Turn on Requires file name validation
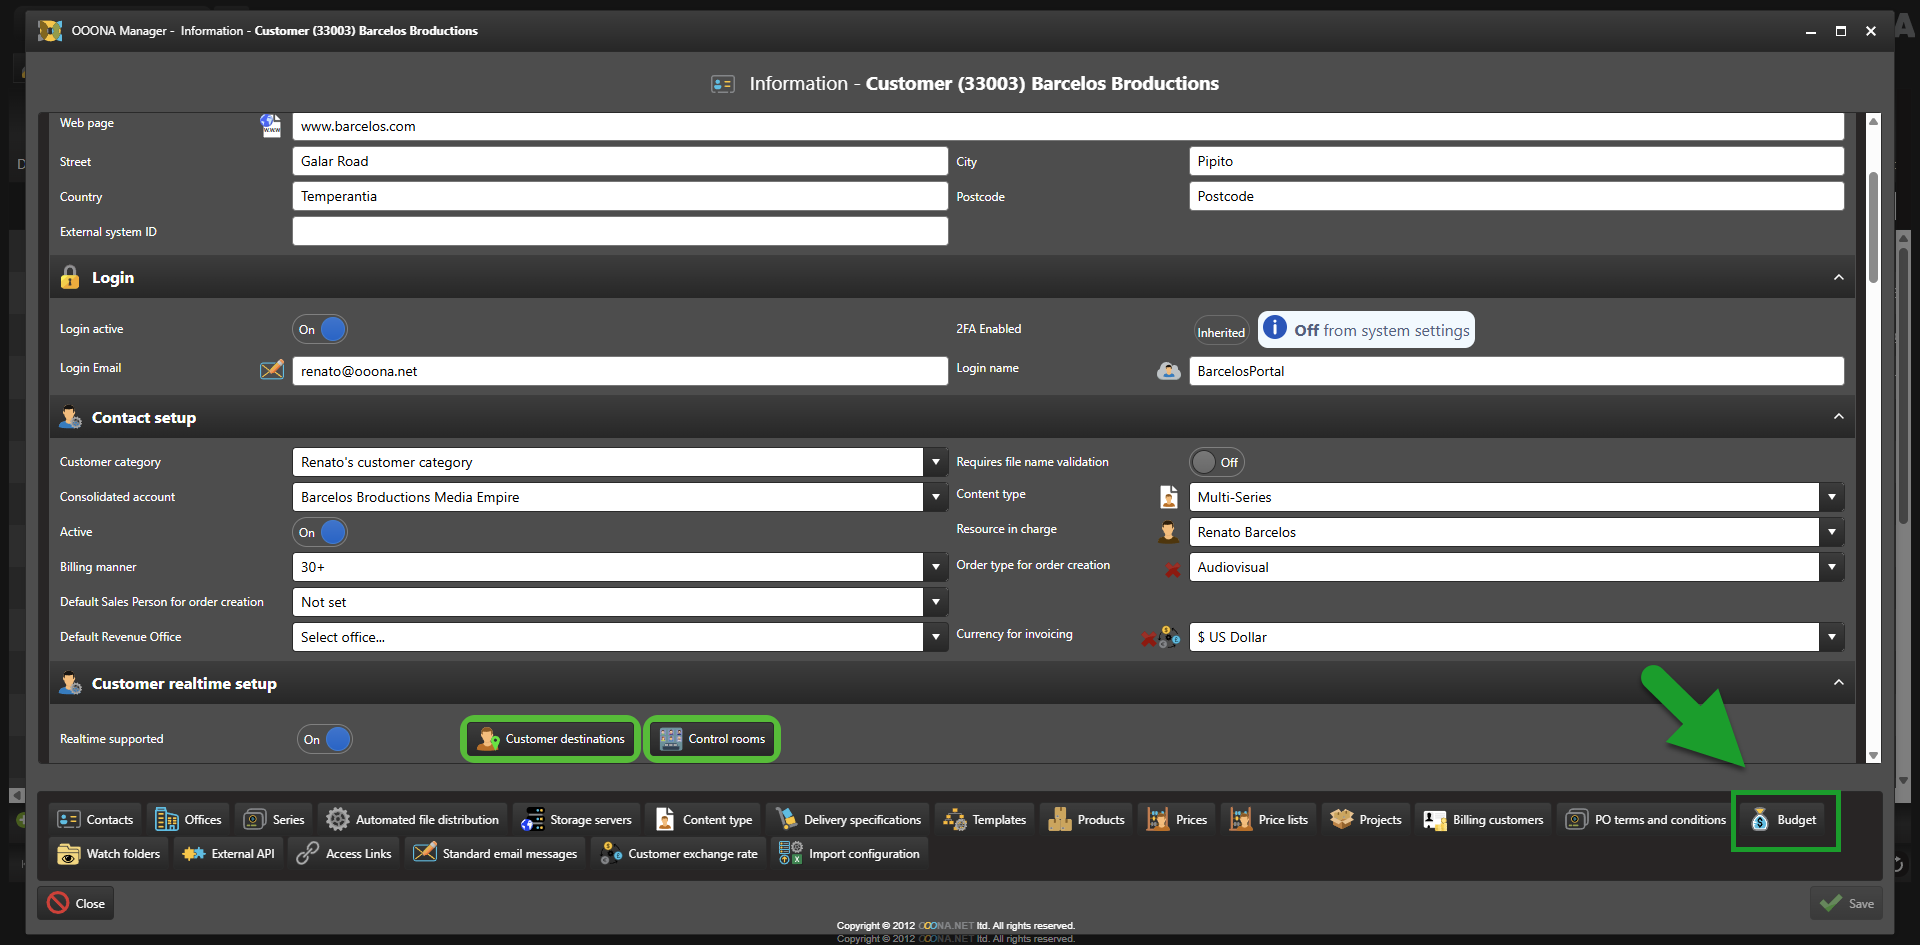 point(1216,462)
